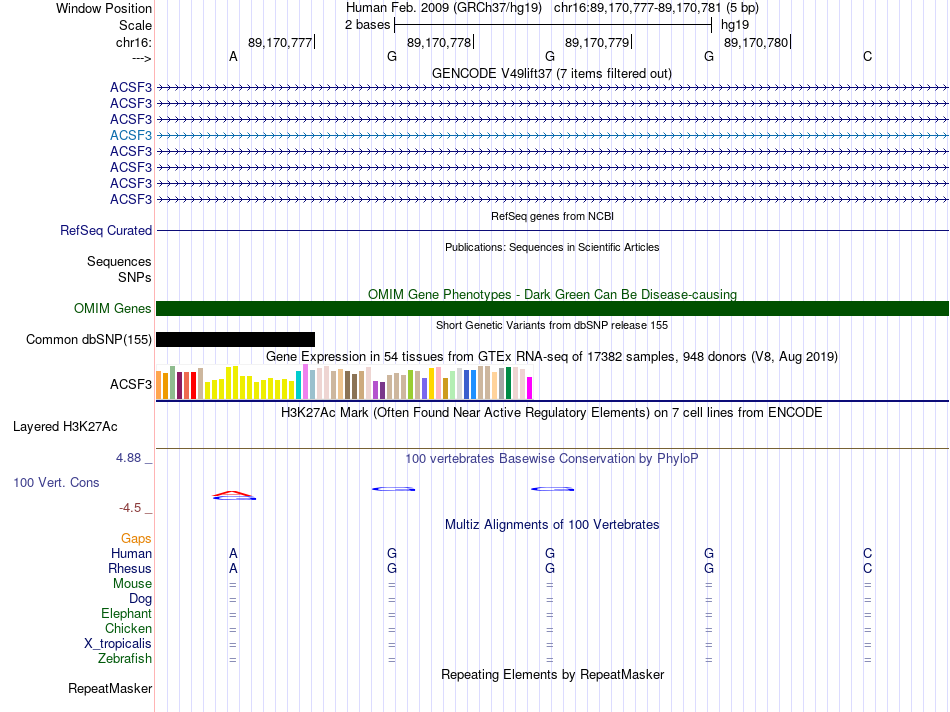This screenshot has height=712, width=950.
Task: Open 'Short Genetic Variants from dbSNP release 155' title
Action: pos(552,325)
